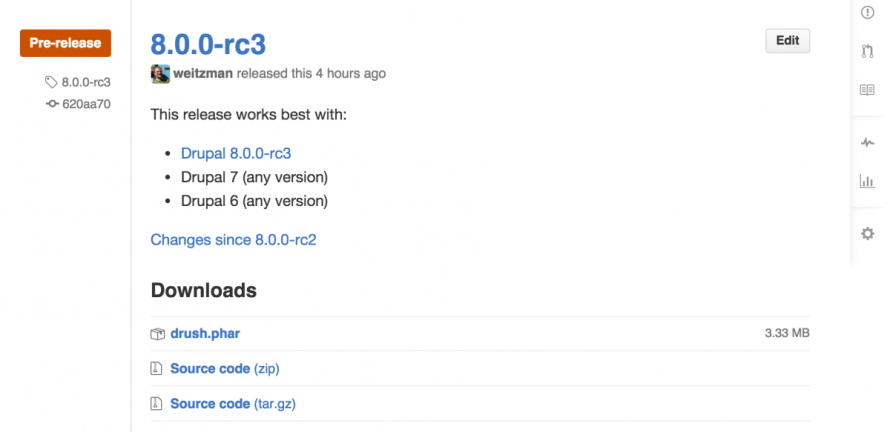Screen dimensions: 890x432
Task: Open the Wiki book icon
Action: [867, 90]
